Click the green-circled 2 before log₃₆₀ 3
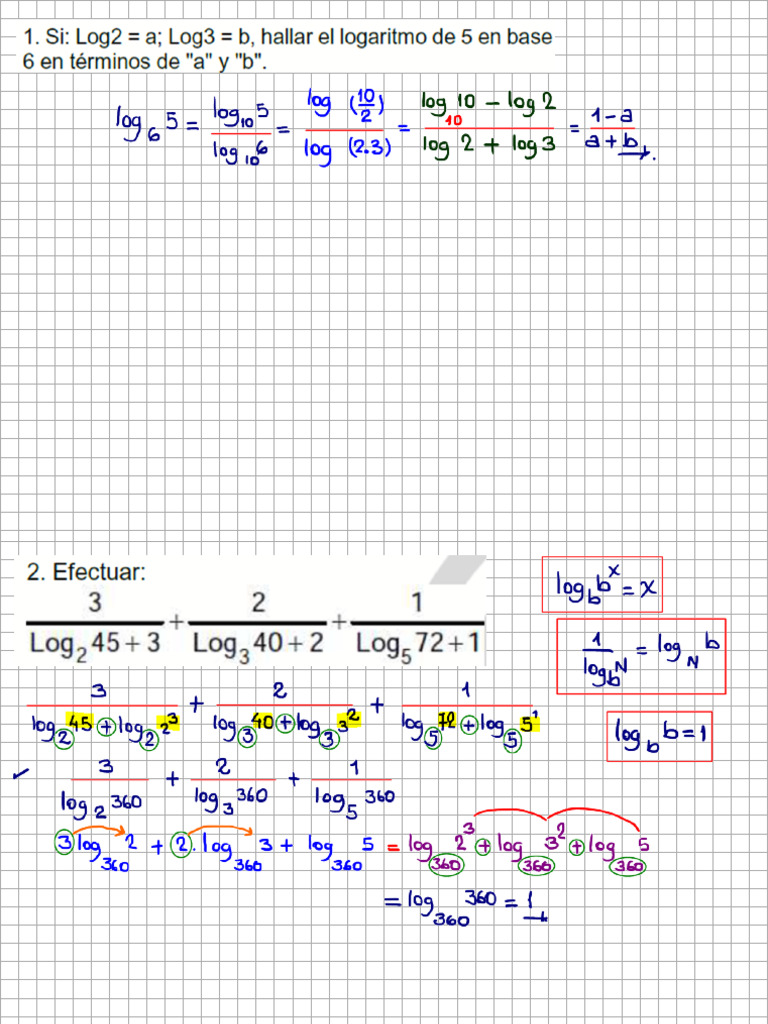Viewport: 768px width, 1024px height. [181, 843]
